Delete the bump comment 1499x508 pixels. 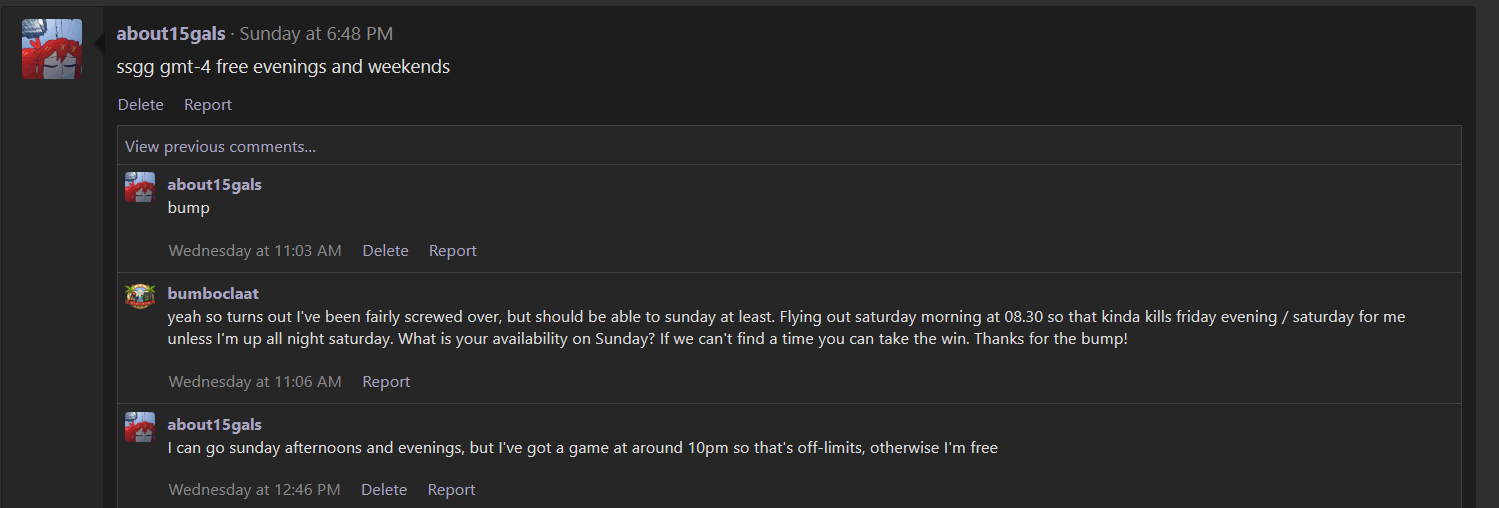pos(385,251)
